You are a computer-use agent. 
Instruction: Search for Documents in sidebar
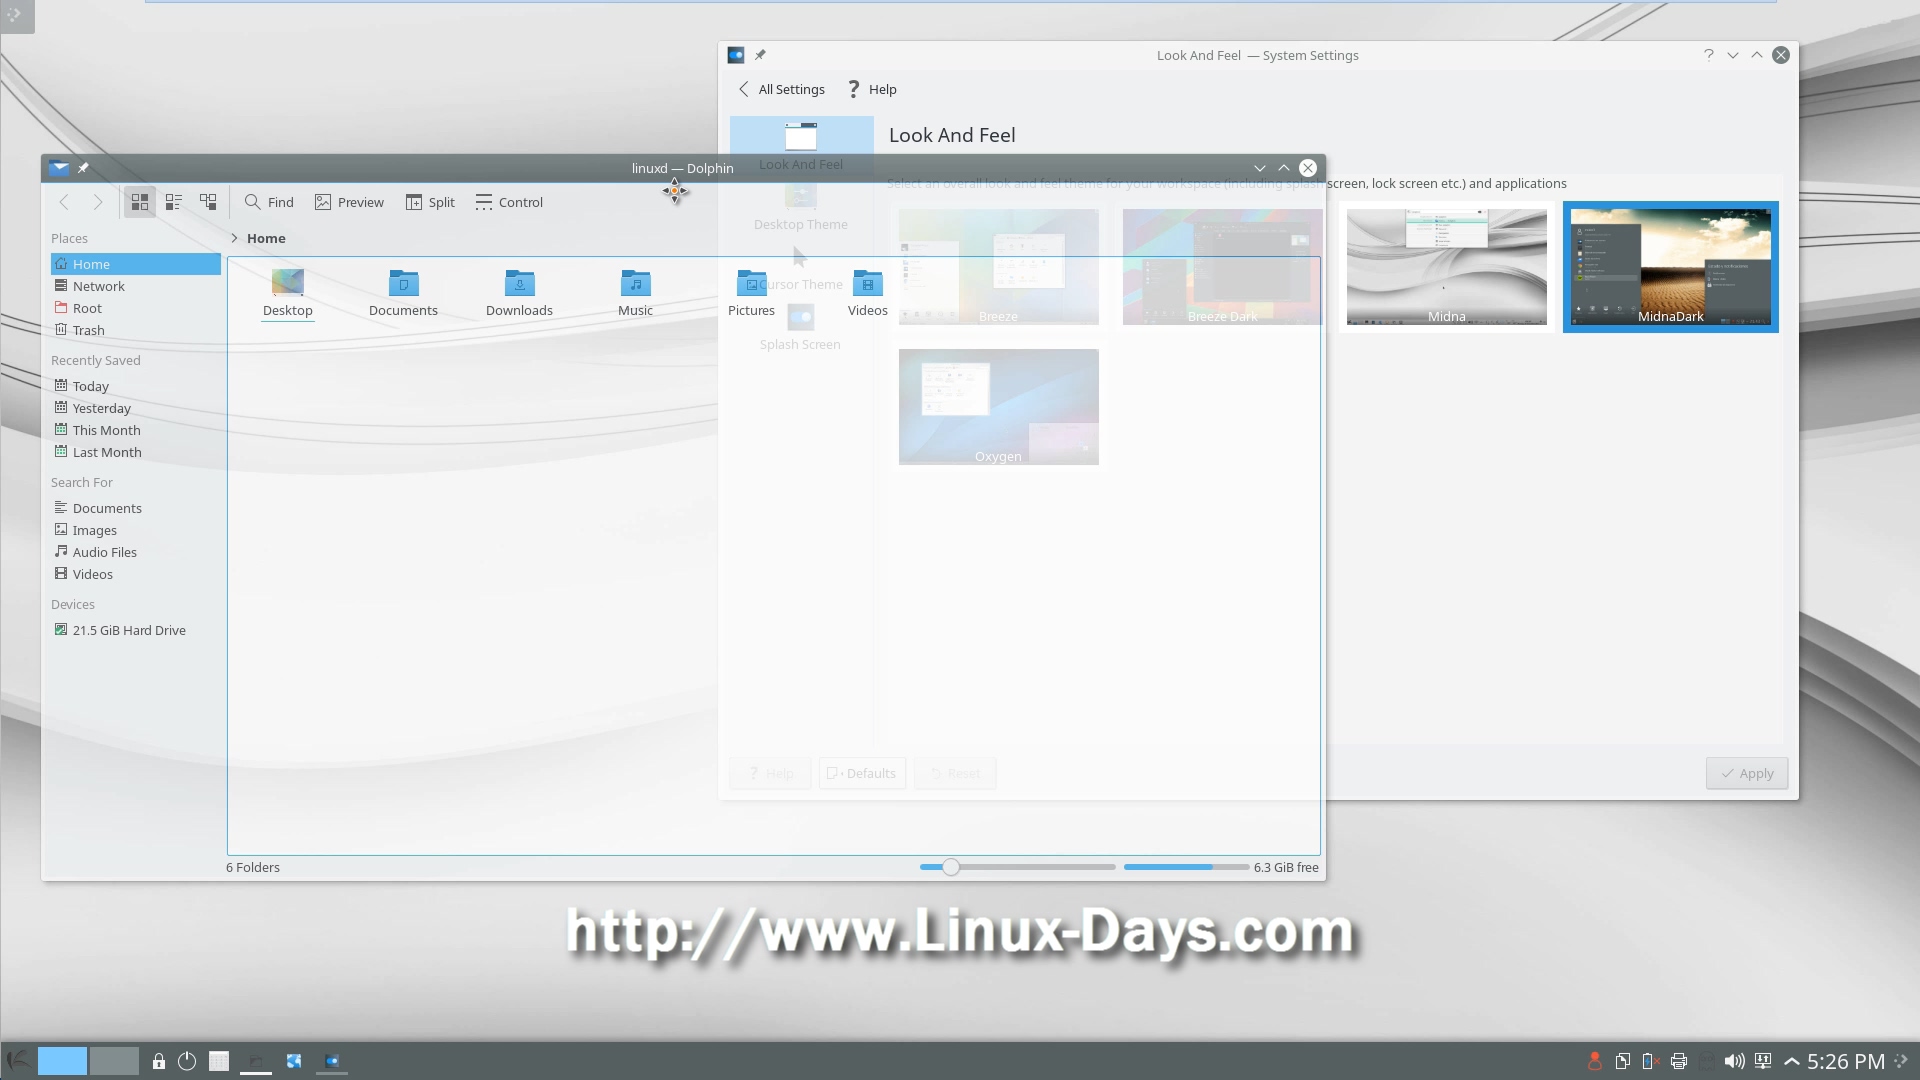(136, 508)
